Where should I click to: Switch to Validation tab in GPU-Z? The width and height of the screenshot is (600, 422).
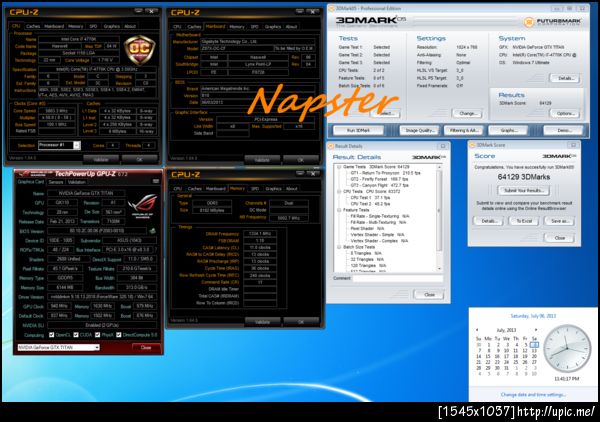tap(77, 182)
